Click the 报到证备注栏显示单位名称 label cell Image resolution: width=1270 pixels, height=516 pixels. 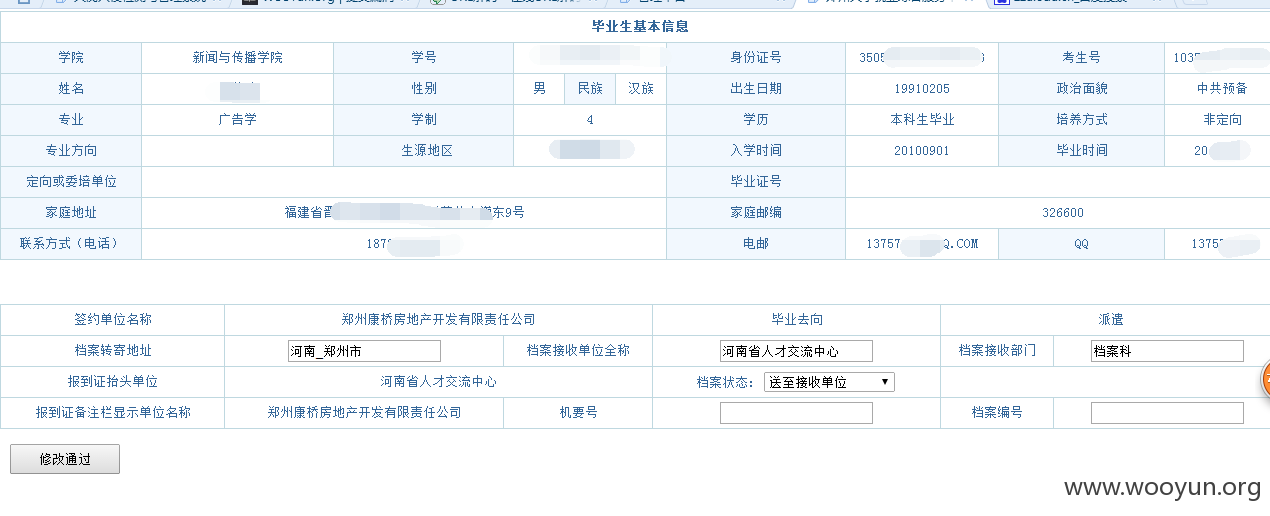[x=113, y=413]
